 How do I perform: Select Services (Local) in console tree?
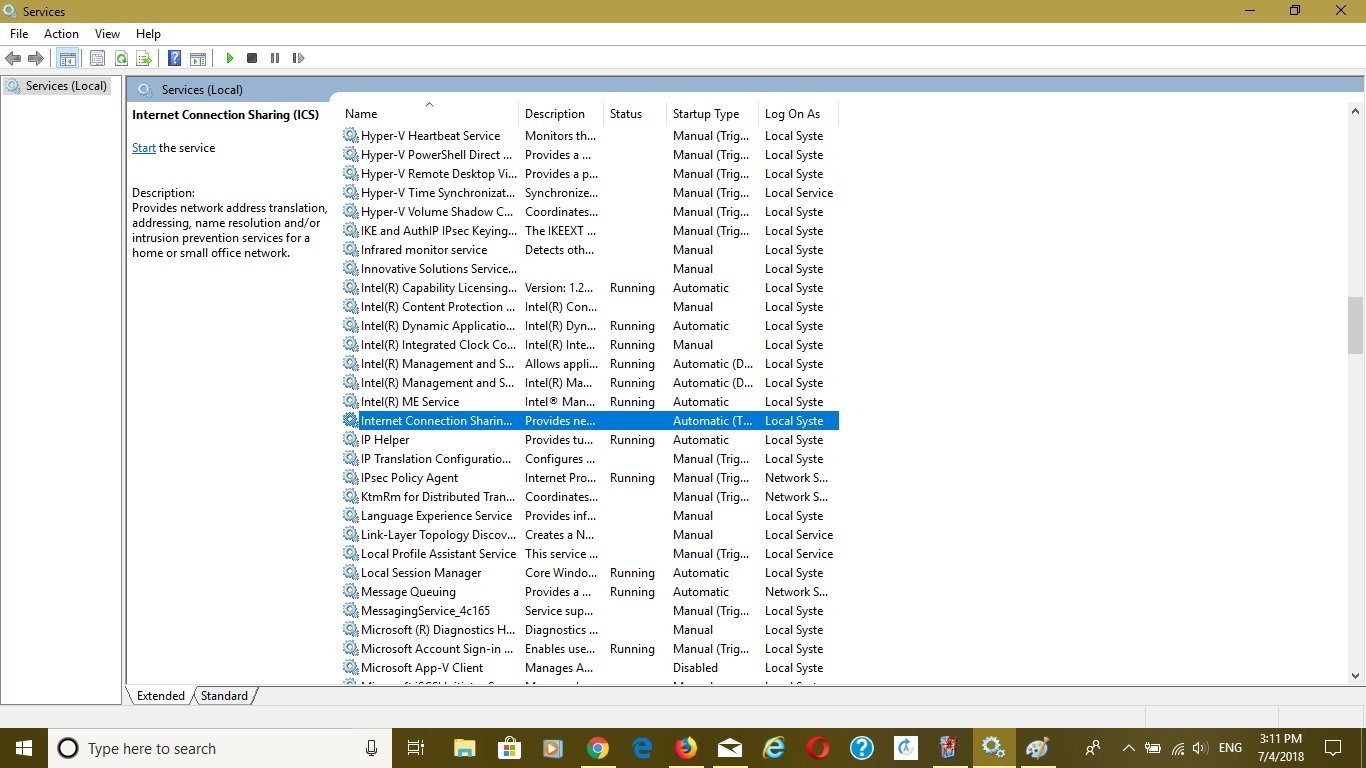[57, 86]
